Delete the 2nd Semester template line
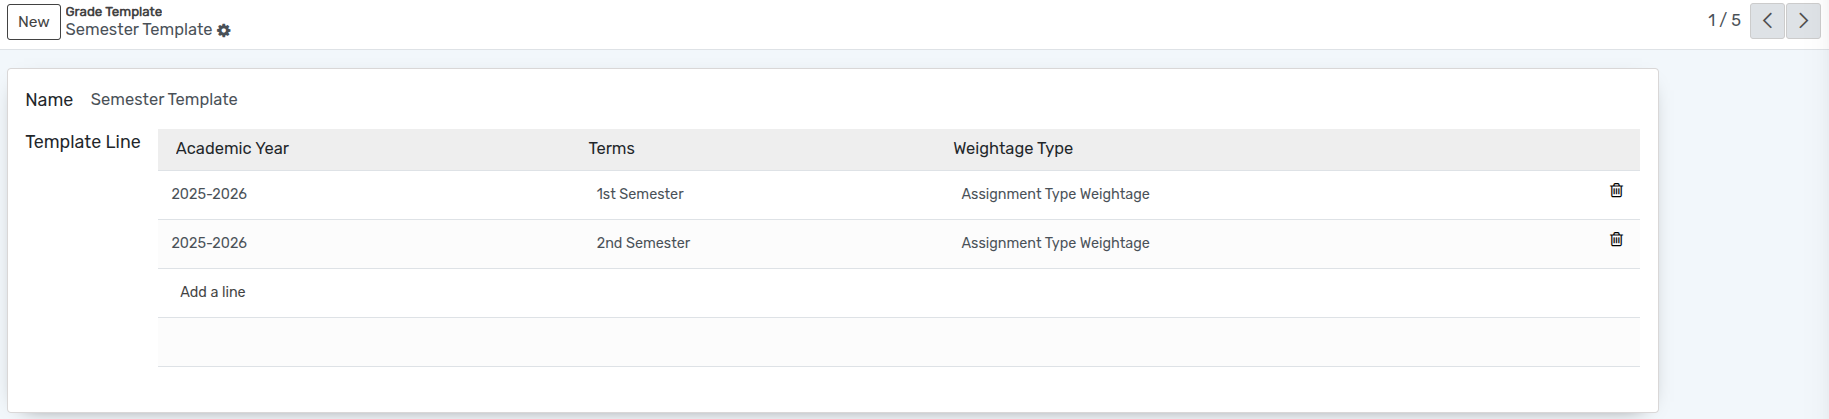1829x419 pixels. [1616, 239]
